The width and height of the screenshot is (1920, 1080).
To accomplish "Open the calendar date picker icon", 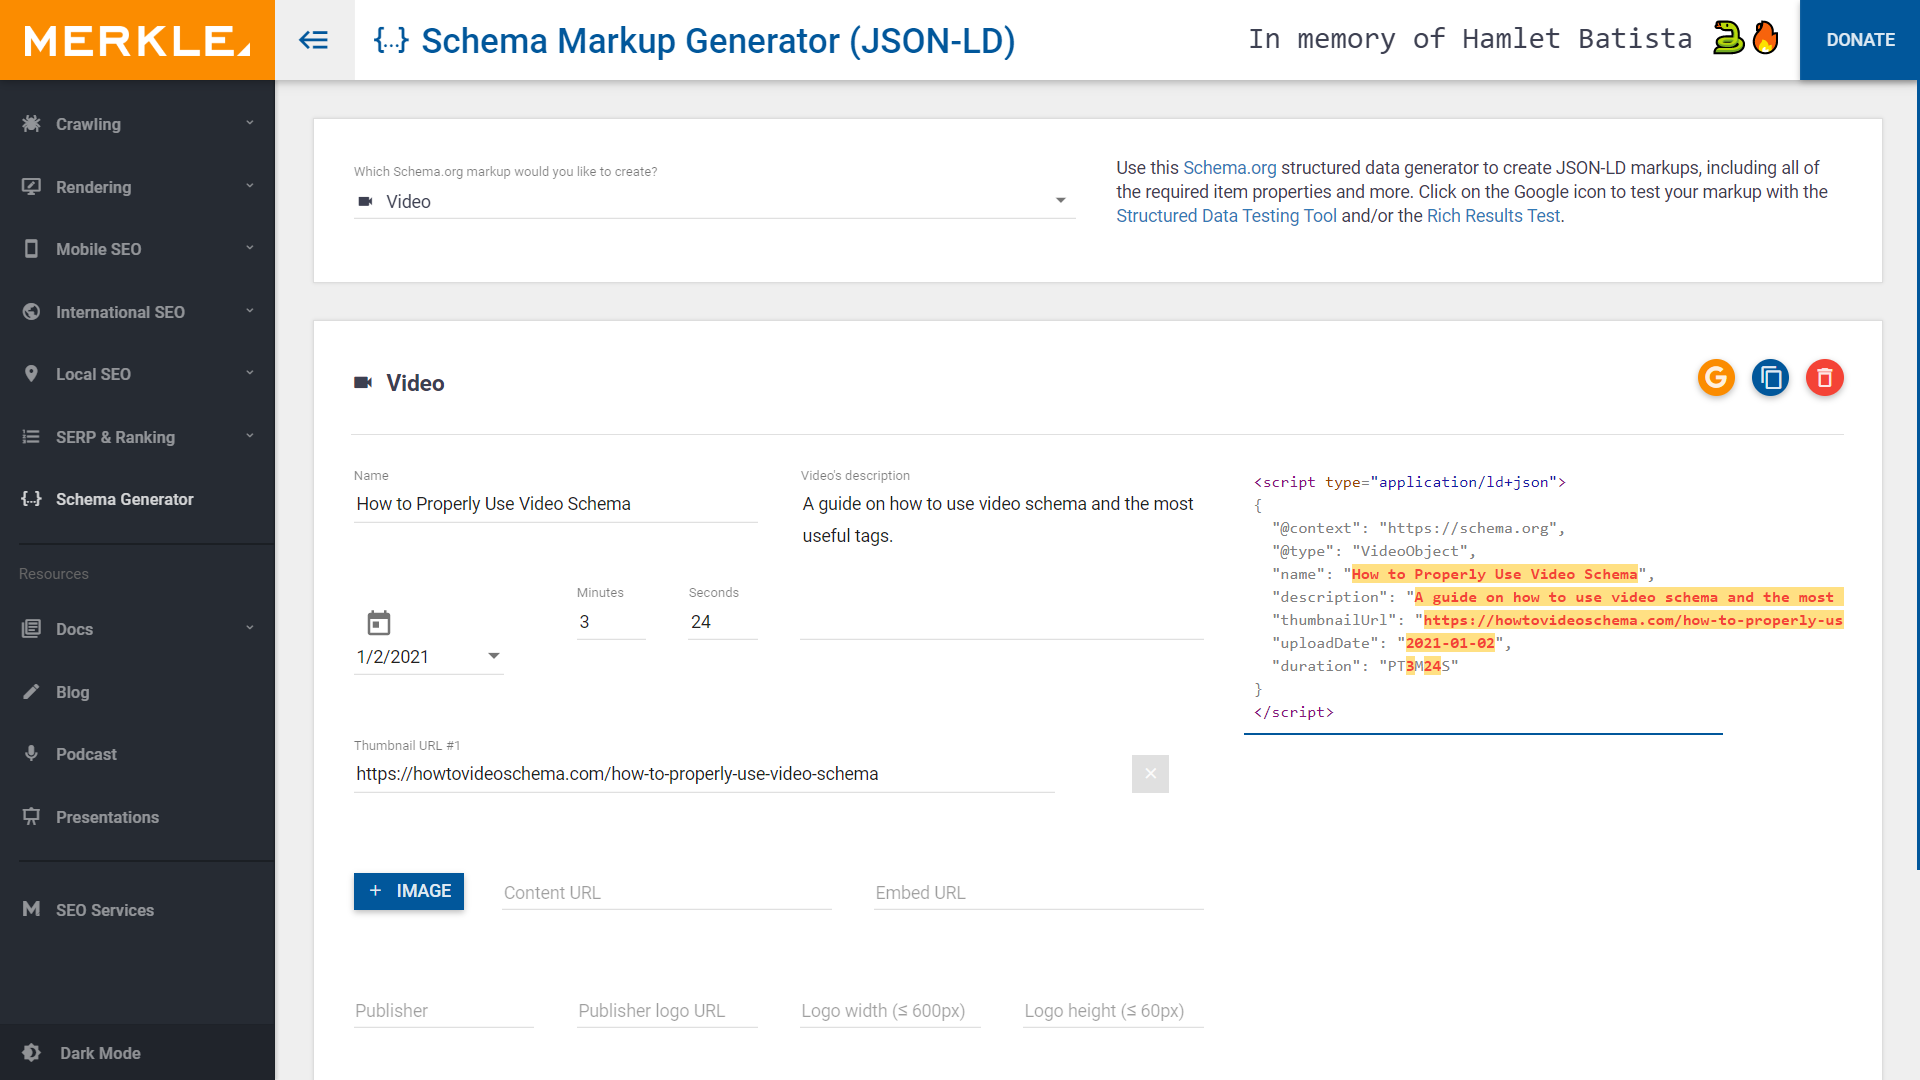I will [x=379, y=623].
